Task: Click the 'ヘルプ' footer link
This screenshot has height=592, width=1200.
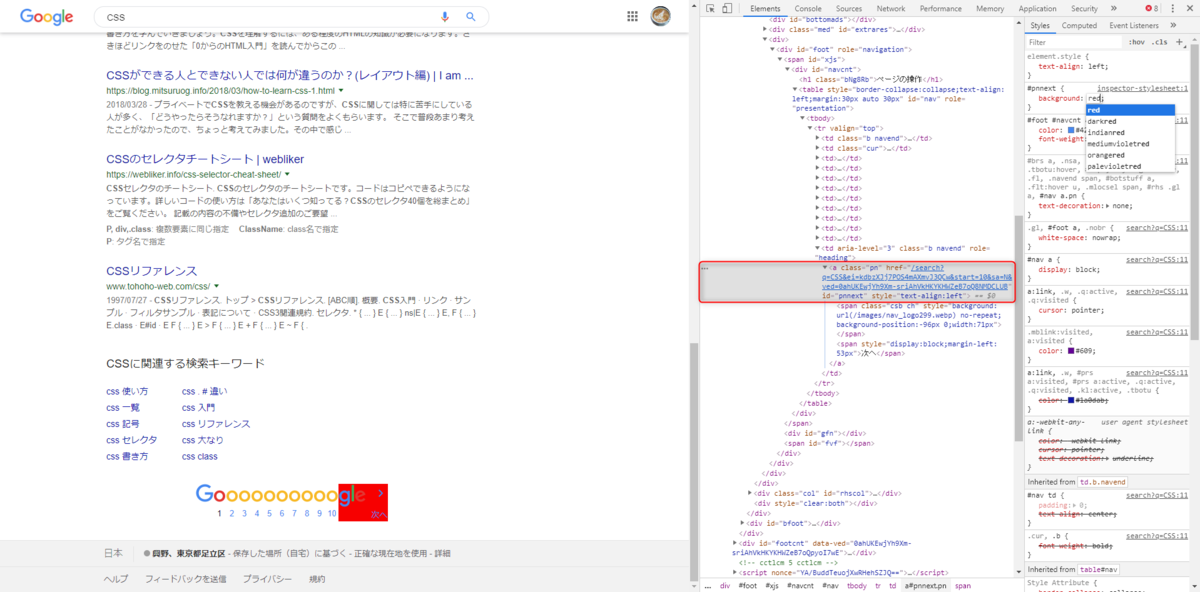Action: tap(116, 579)
